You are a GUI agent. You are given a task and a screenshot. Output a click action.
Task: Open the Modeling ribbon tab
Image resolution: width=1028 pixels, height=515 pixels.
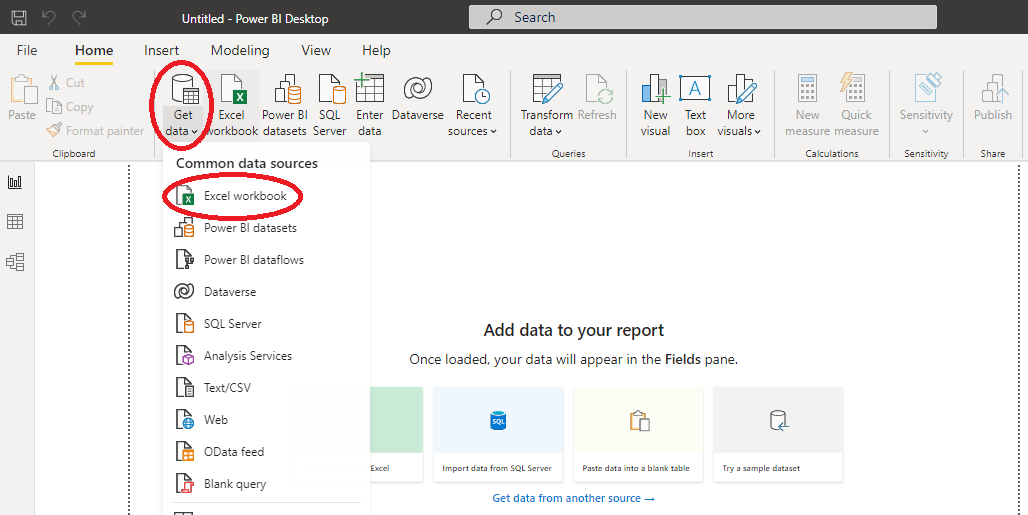pyautogui.click(x=240, y=50)
